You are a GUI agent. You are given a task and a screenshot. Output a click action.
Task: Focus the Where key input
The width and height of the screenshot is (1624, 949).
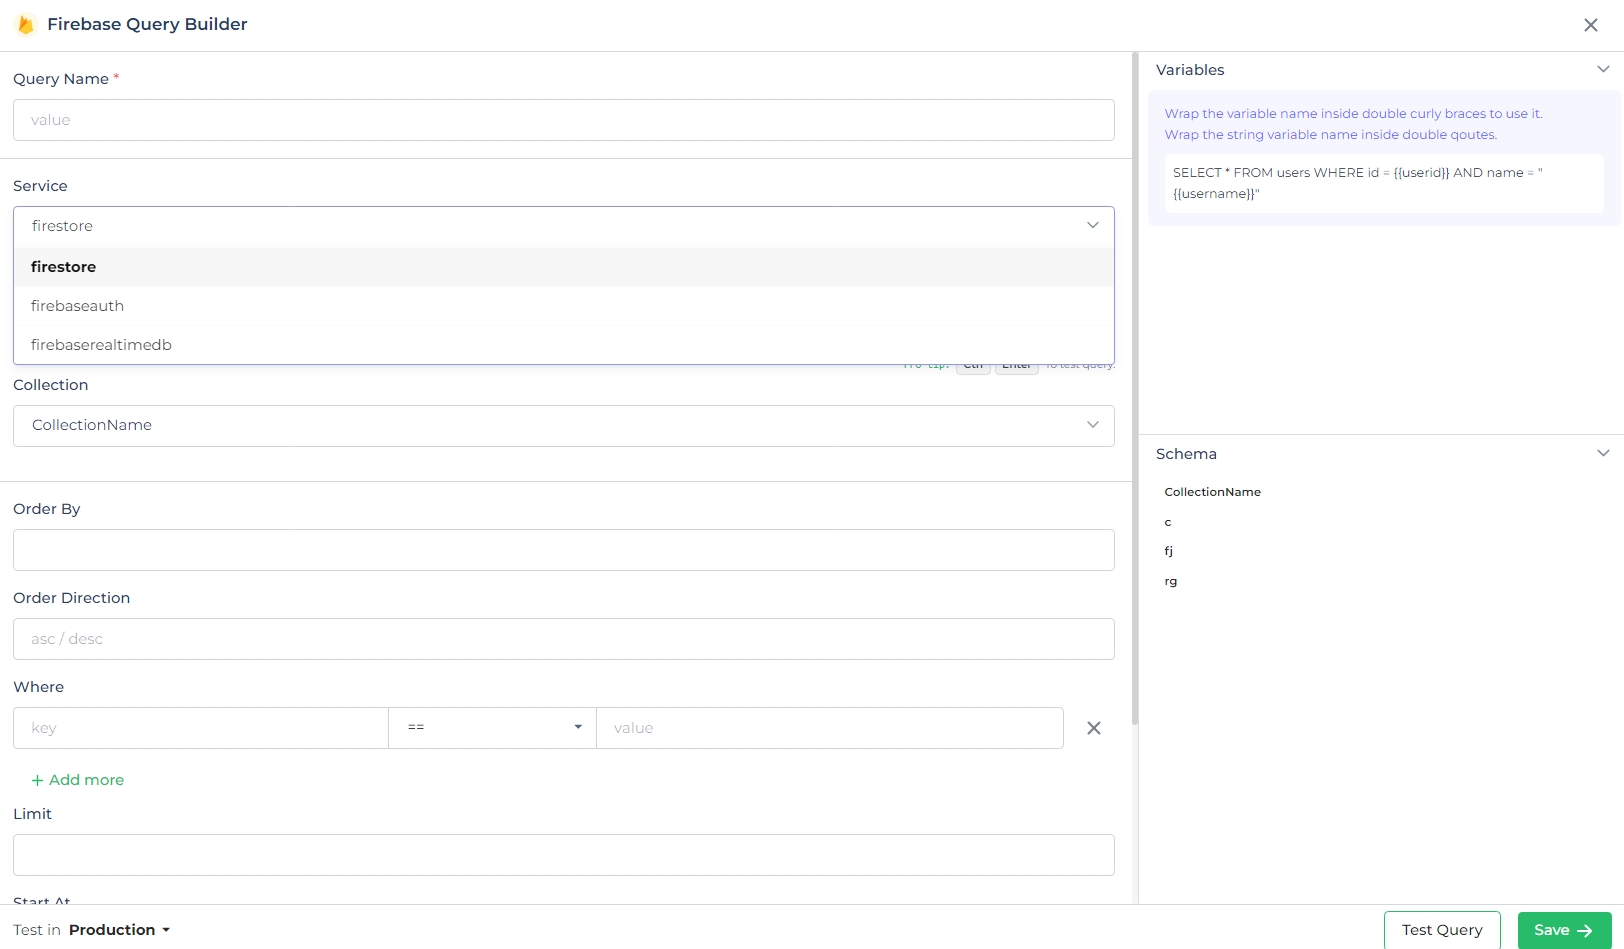tap(201, 728)
